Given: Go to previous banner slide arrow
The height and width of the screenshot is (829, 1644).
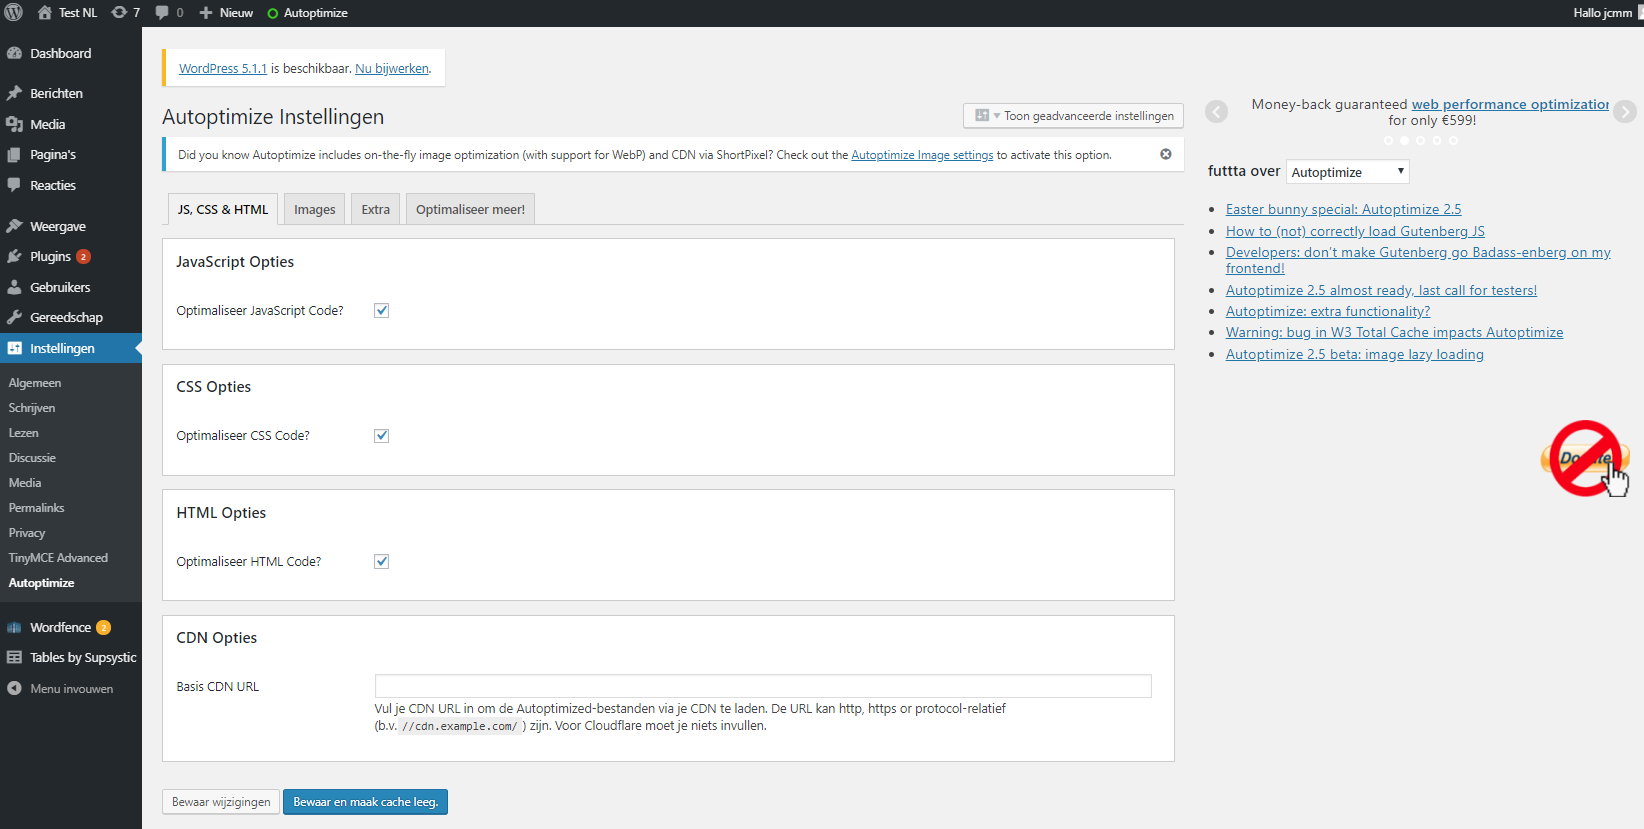Looking at the screenshot, I should point(1216,112).
